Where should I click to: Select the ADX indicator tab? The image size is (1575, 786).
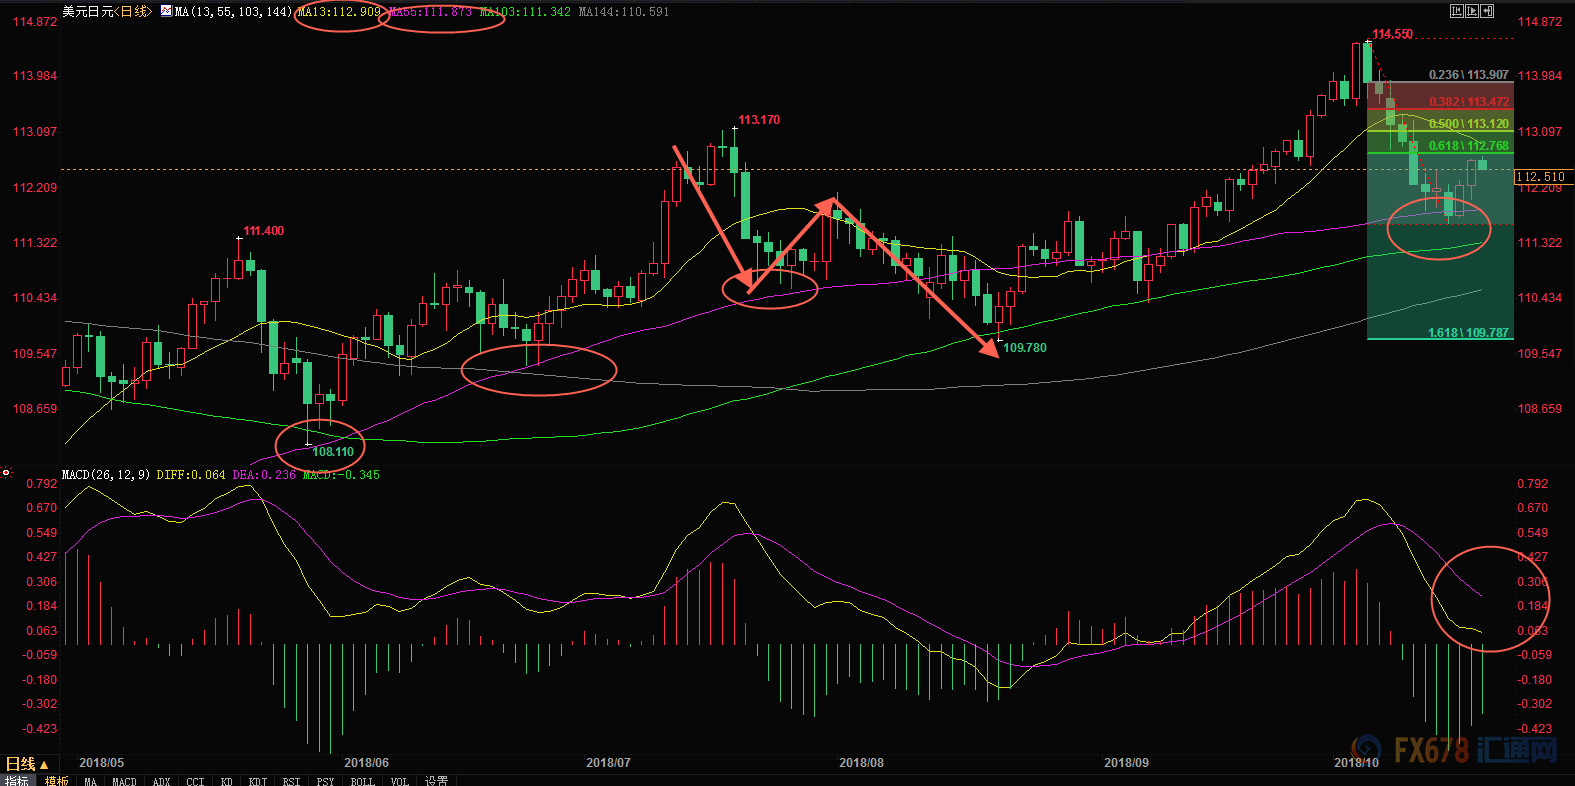[x=162, y=781]
